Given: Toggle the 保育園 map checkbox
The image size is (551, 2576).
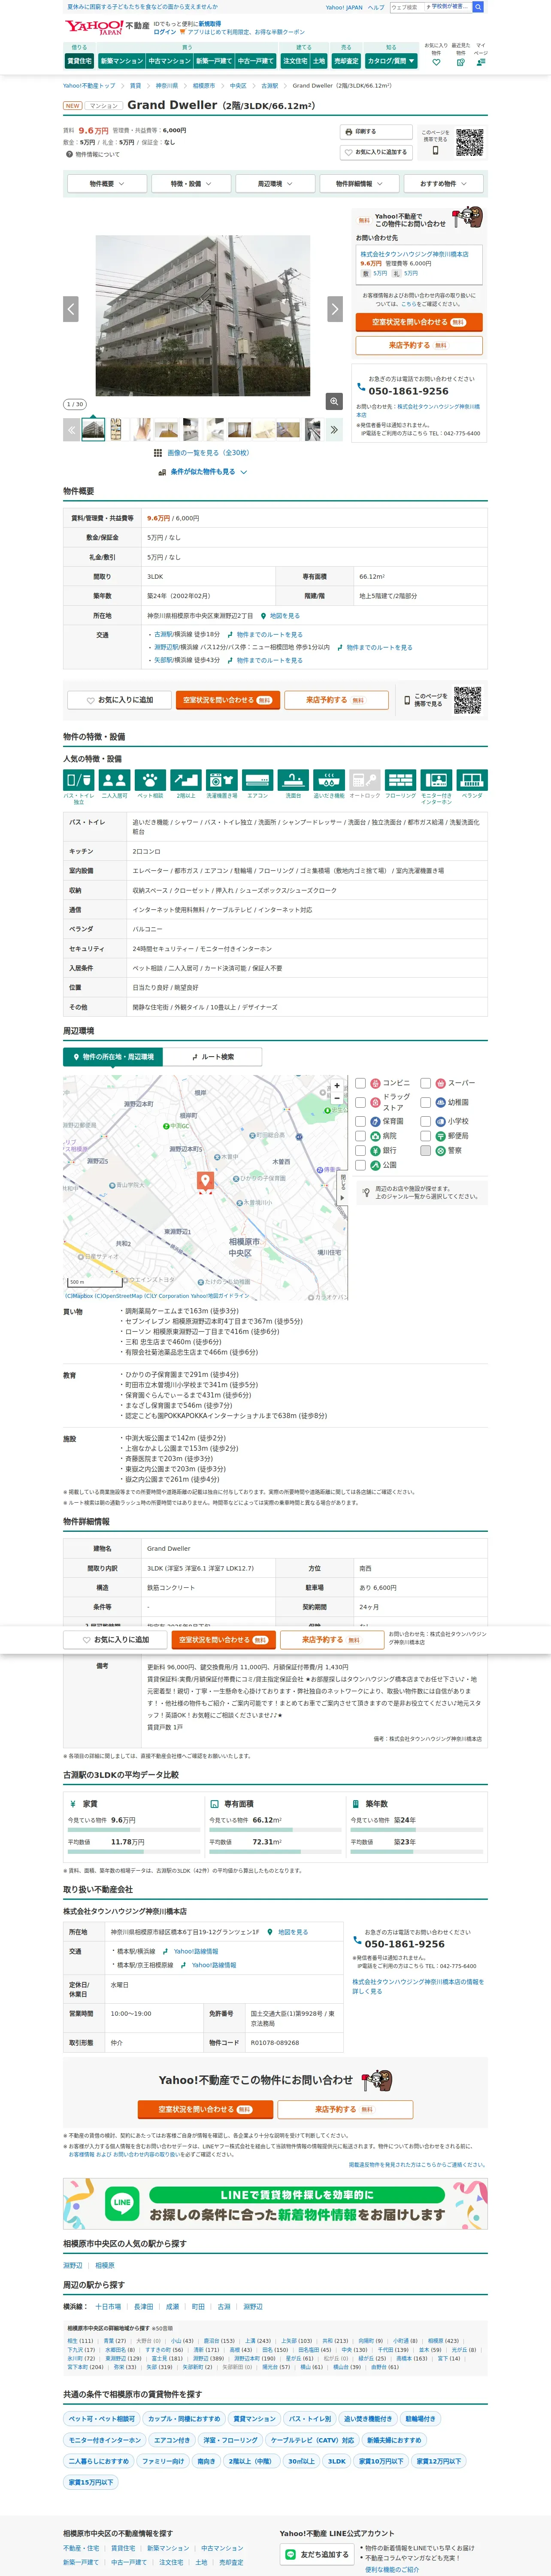Looking at the screenshot, I should 361,1122.
